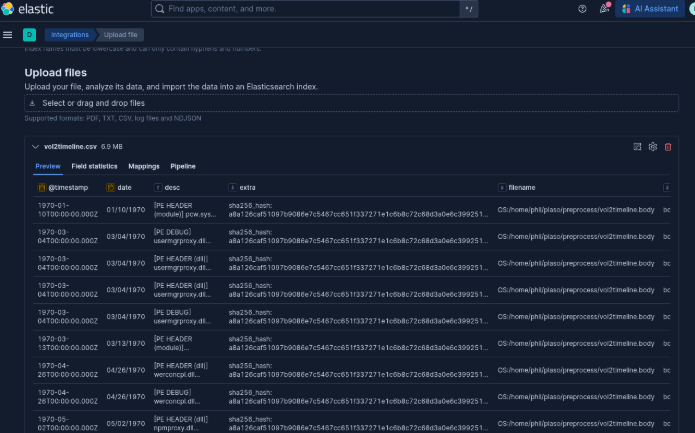Go to Integrations breadcrumb
The image size is (695, 433).
click(x=70, y=35)
